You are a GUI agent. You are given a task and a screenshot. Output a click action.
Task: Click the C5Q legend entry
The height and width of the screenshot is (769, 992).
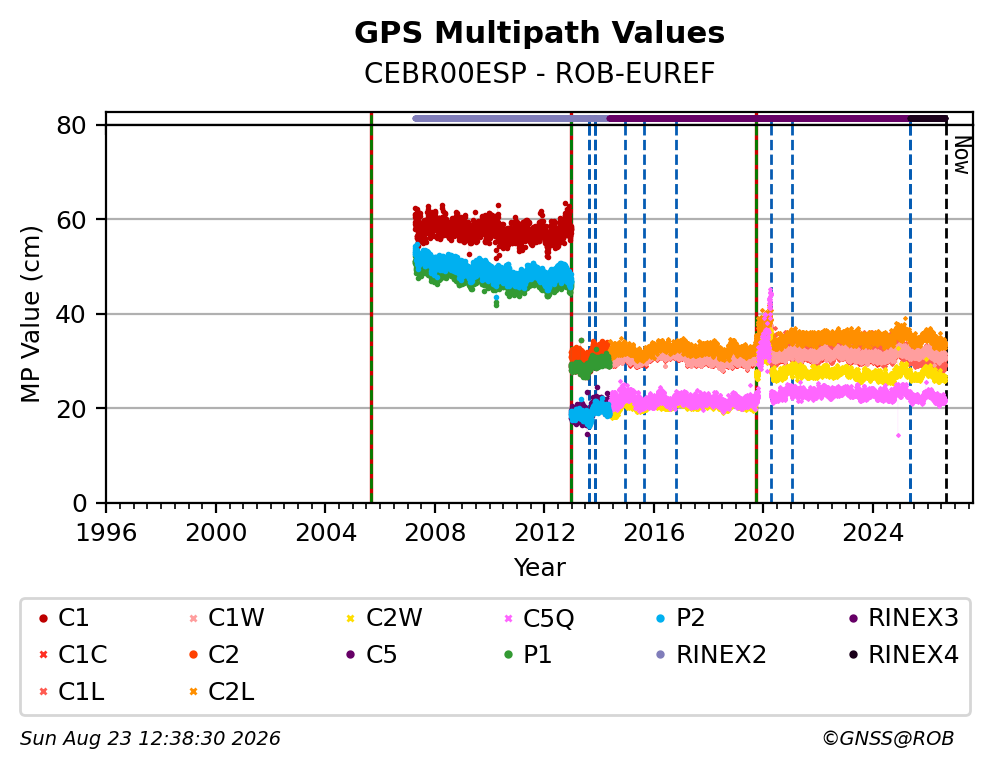pyautogui.click(x=538, y=618)
